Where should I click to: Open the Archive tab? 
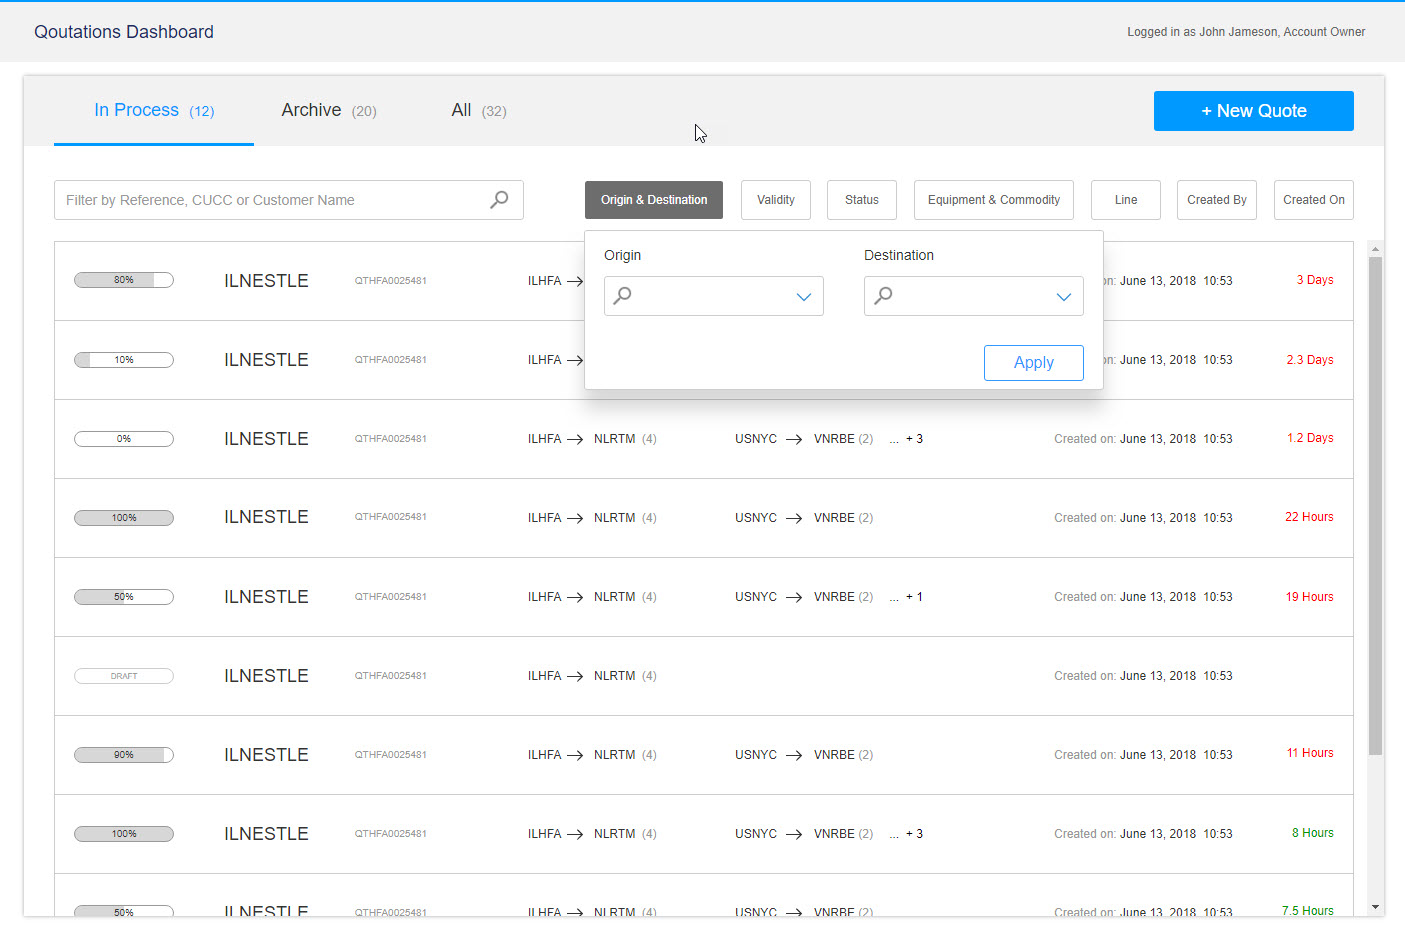329,110
